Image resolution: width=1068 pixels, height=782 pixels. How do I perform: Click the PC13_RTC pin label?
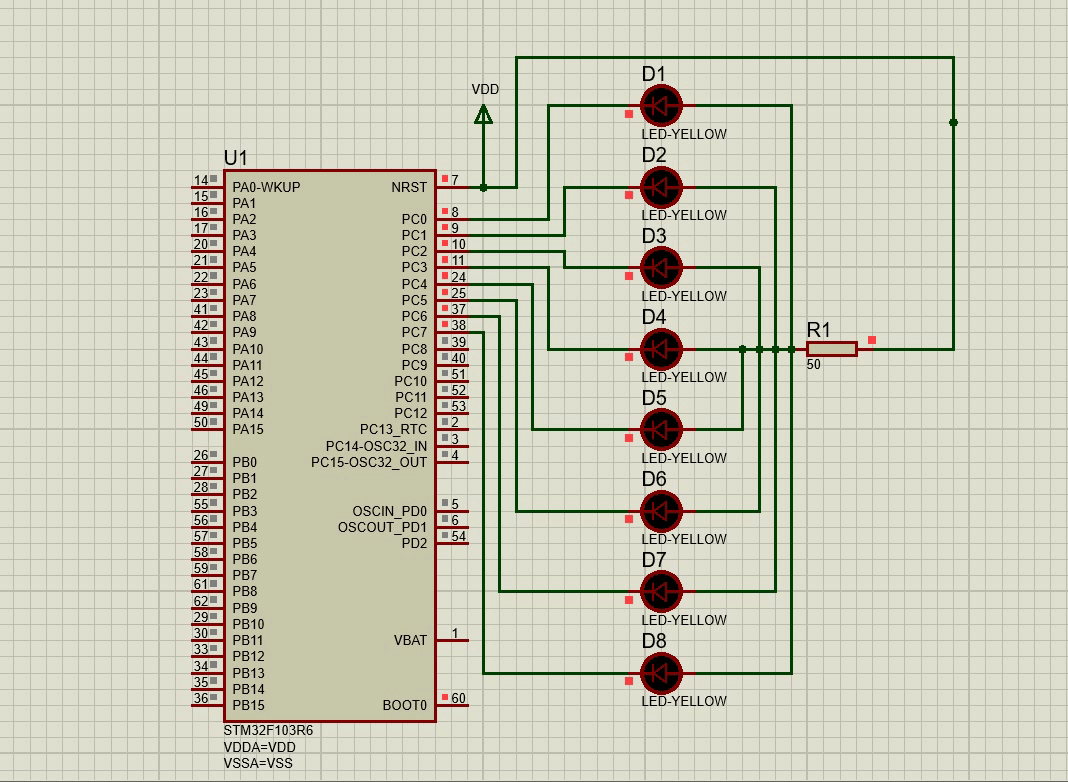(x=393, y=429)
